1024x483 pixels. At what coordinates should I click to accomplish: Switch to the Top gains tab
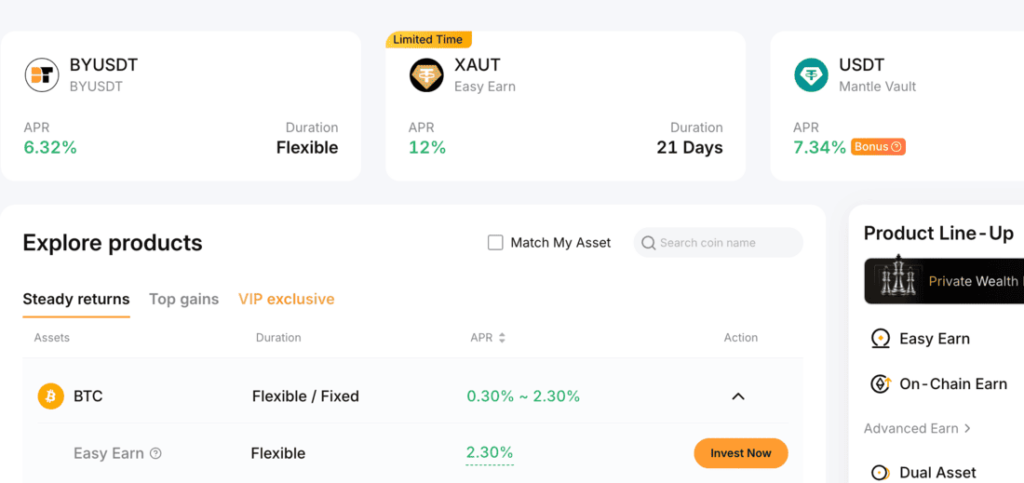[x=184, y=299]
